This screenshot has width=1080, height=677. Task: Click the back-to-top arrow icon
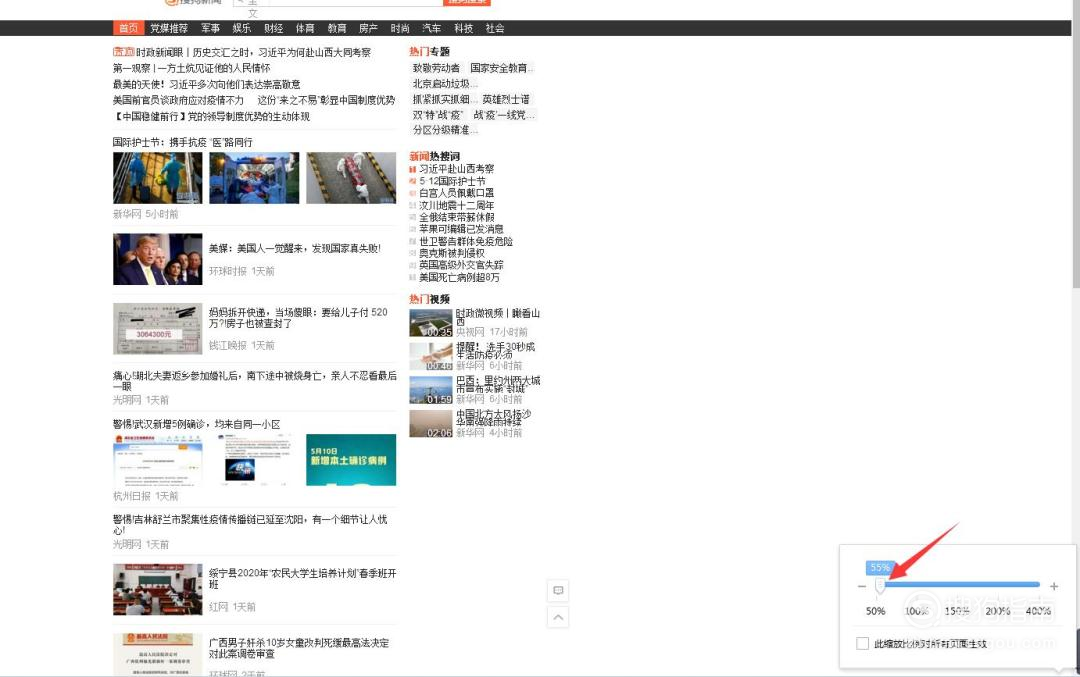(558, 617)
